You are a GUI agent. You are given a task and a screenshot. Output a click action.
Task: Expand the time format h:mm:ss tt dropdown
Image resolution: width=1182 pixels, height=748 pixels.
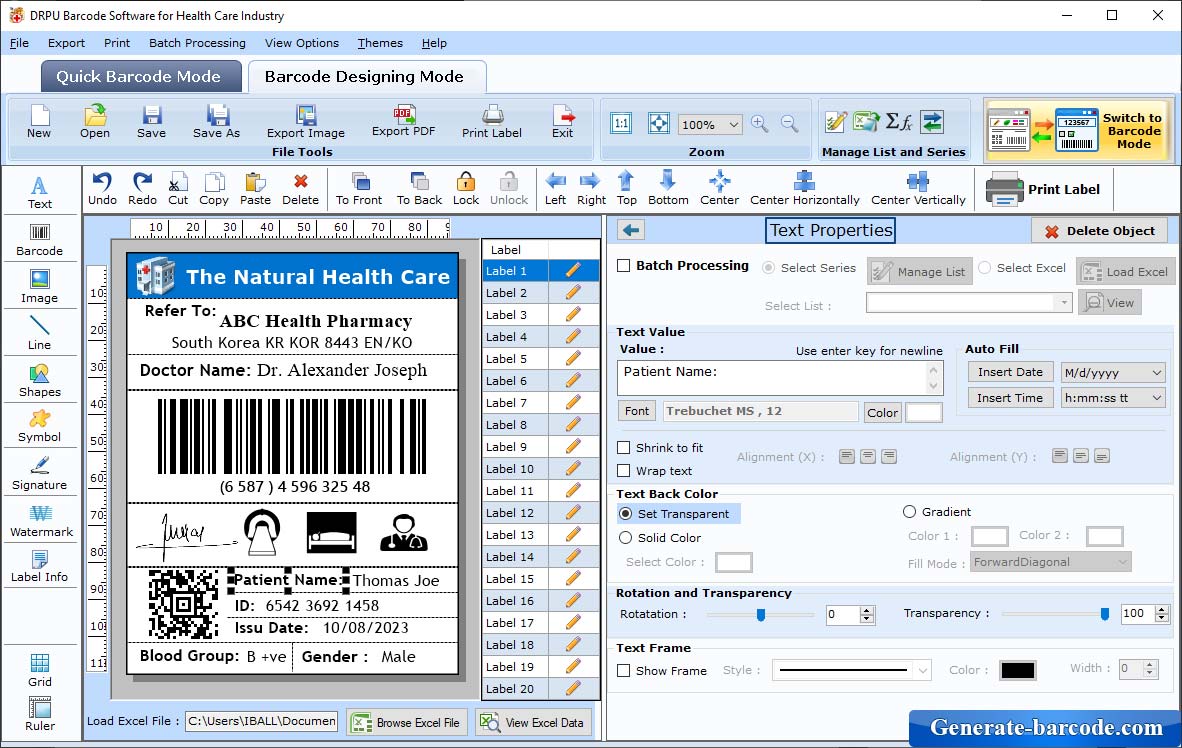coord(1156,398)
